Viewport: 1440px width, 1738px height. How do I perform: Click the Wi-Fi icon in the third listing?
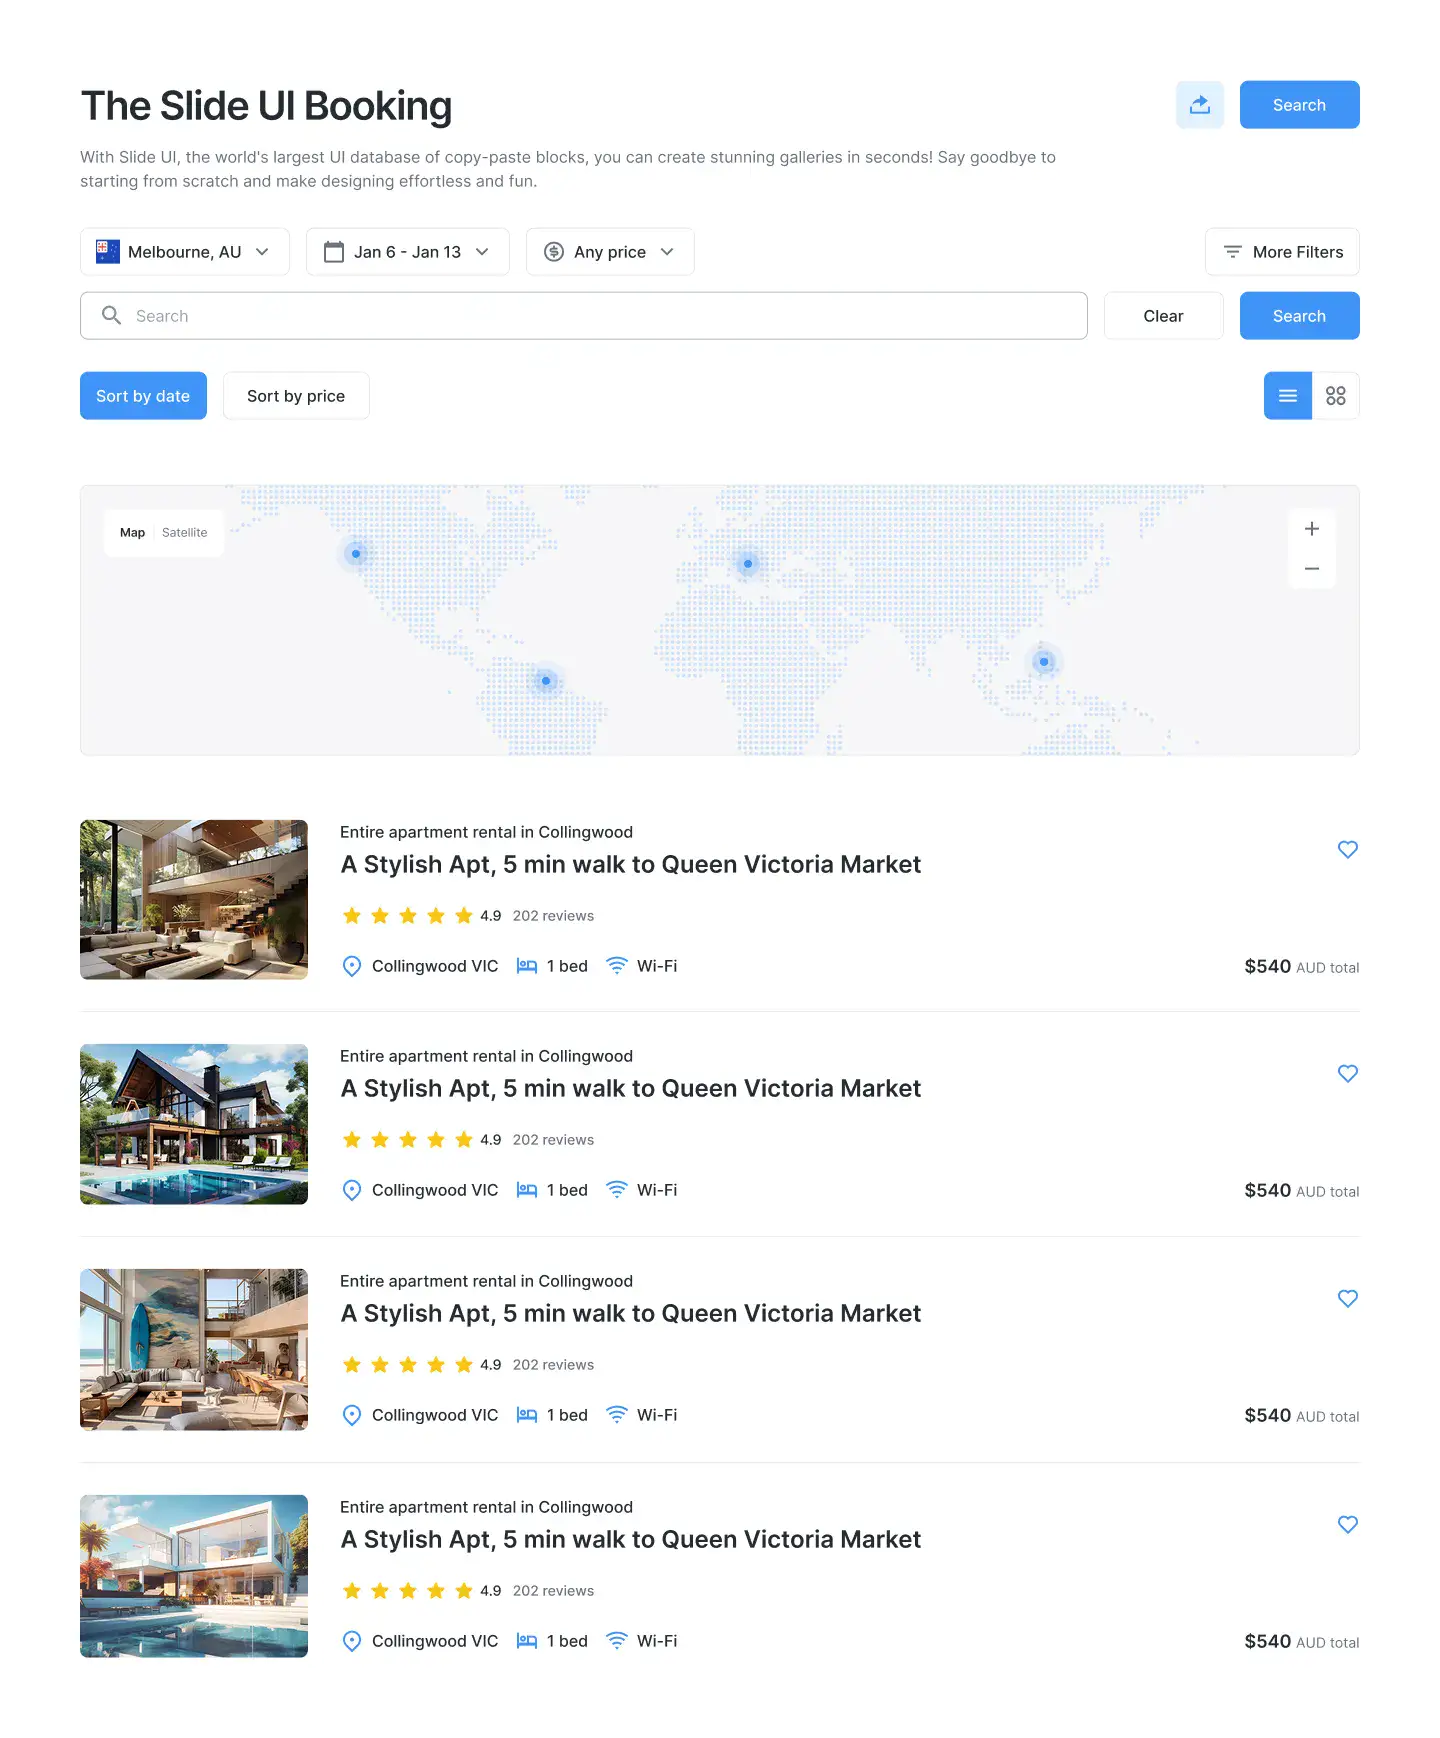click(x=617, y=1415)
